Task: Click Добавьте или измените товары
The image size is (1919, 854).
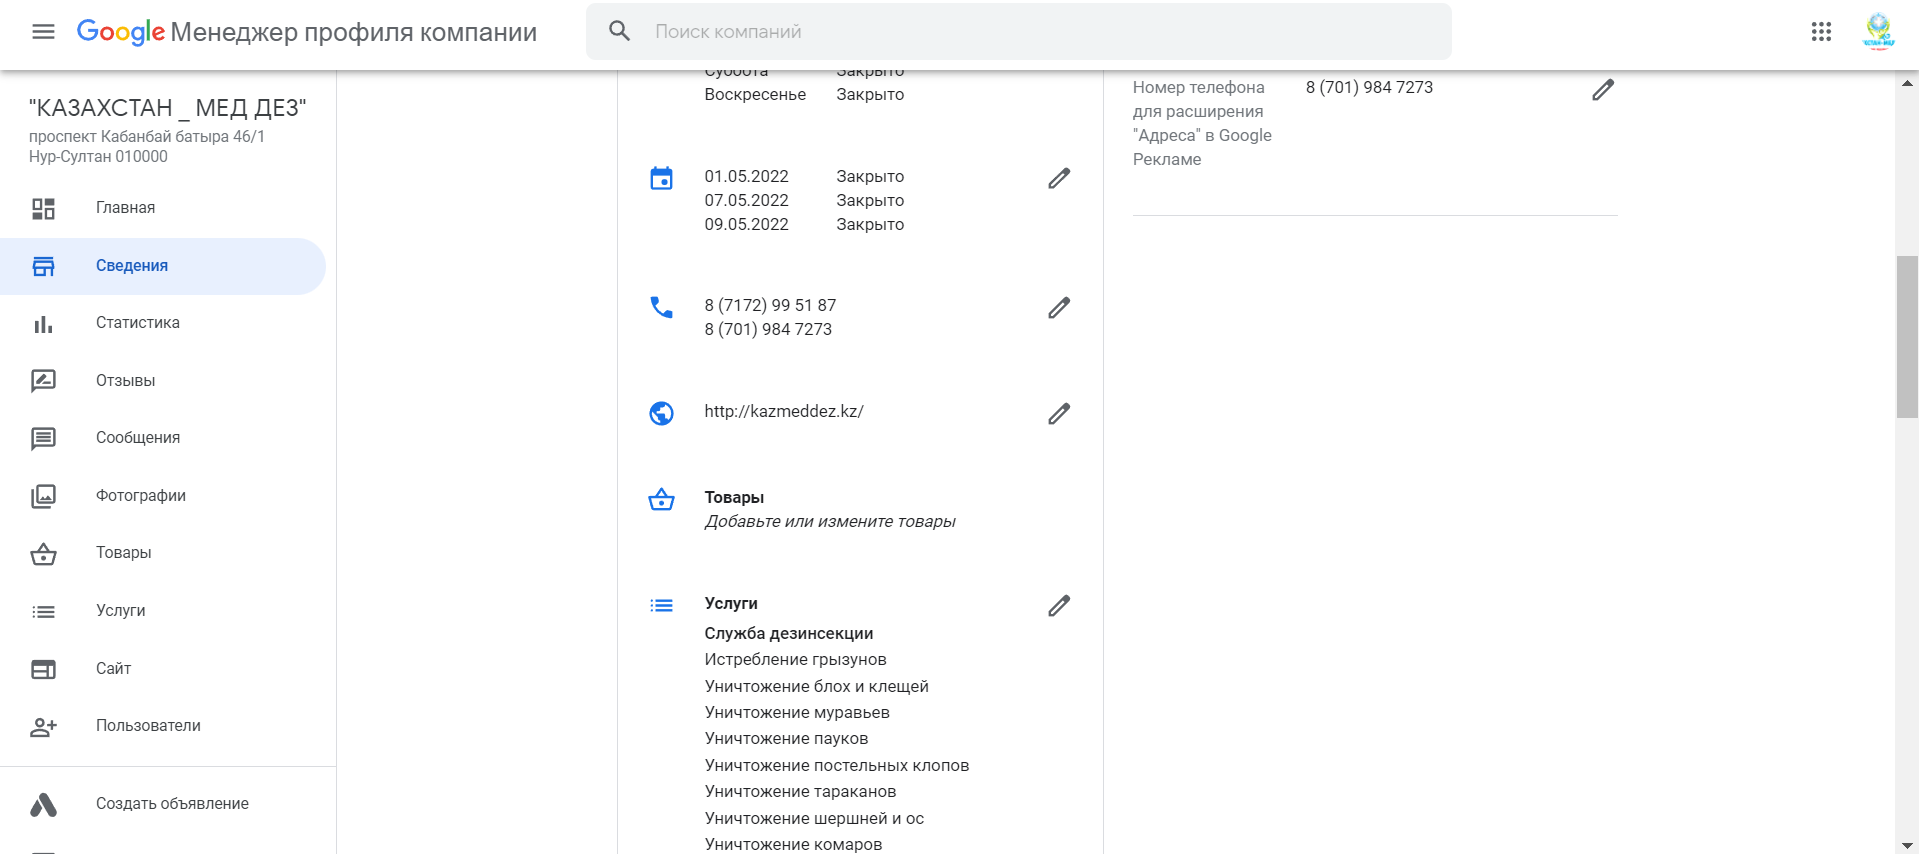Action: coord(830,521)
